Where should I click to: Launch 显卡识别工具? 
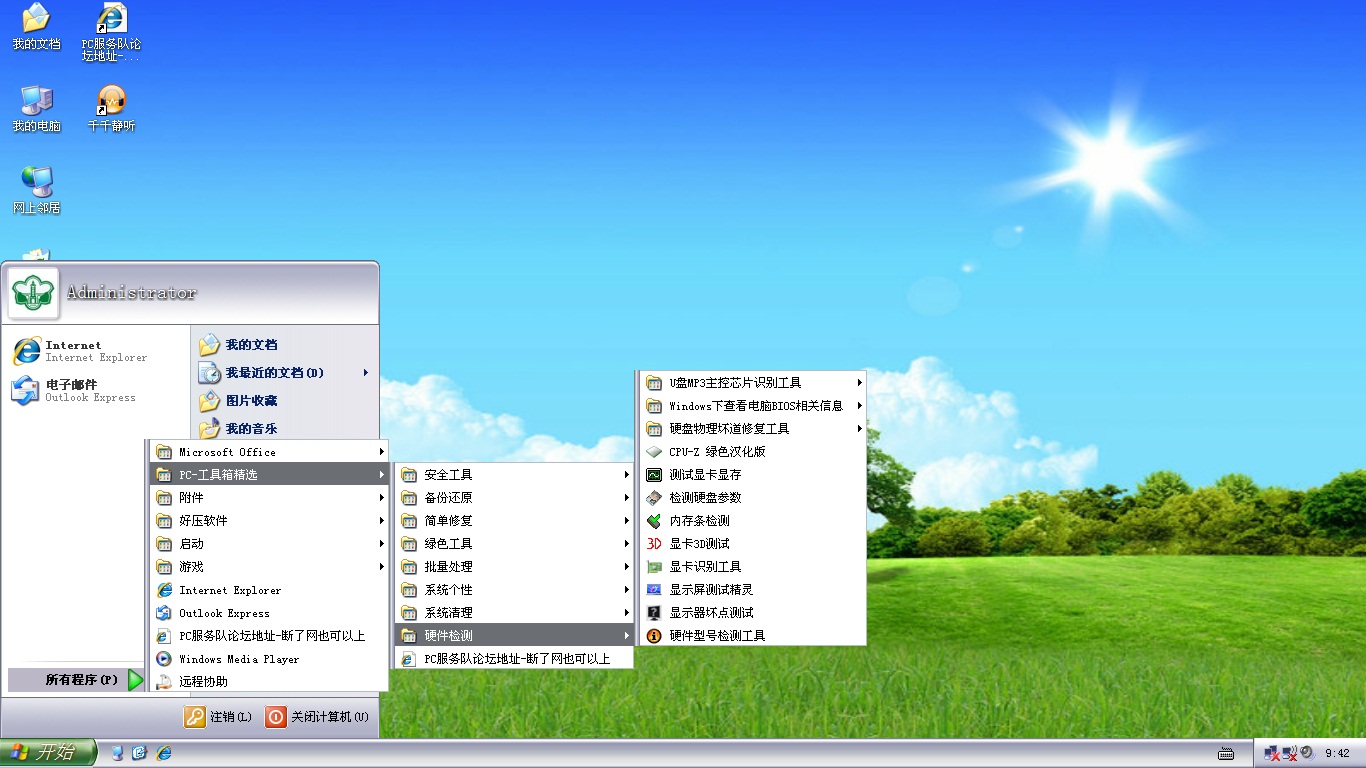pyautogui.click(x=751, y=567)
